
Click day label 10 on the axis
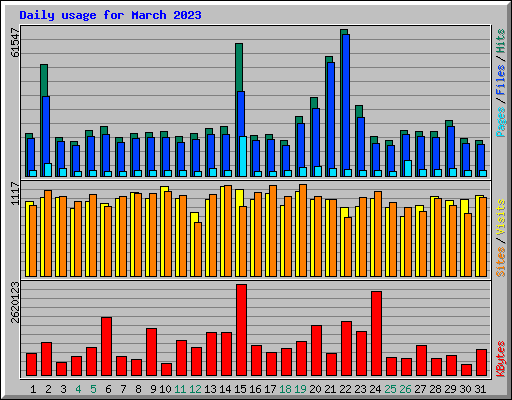tap(165, 389)
